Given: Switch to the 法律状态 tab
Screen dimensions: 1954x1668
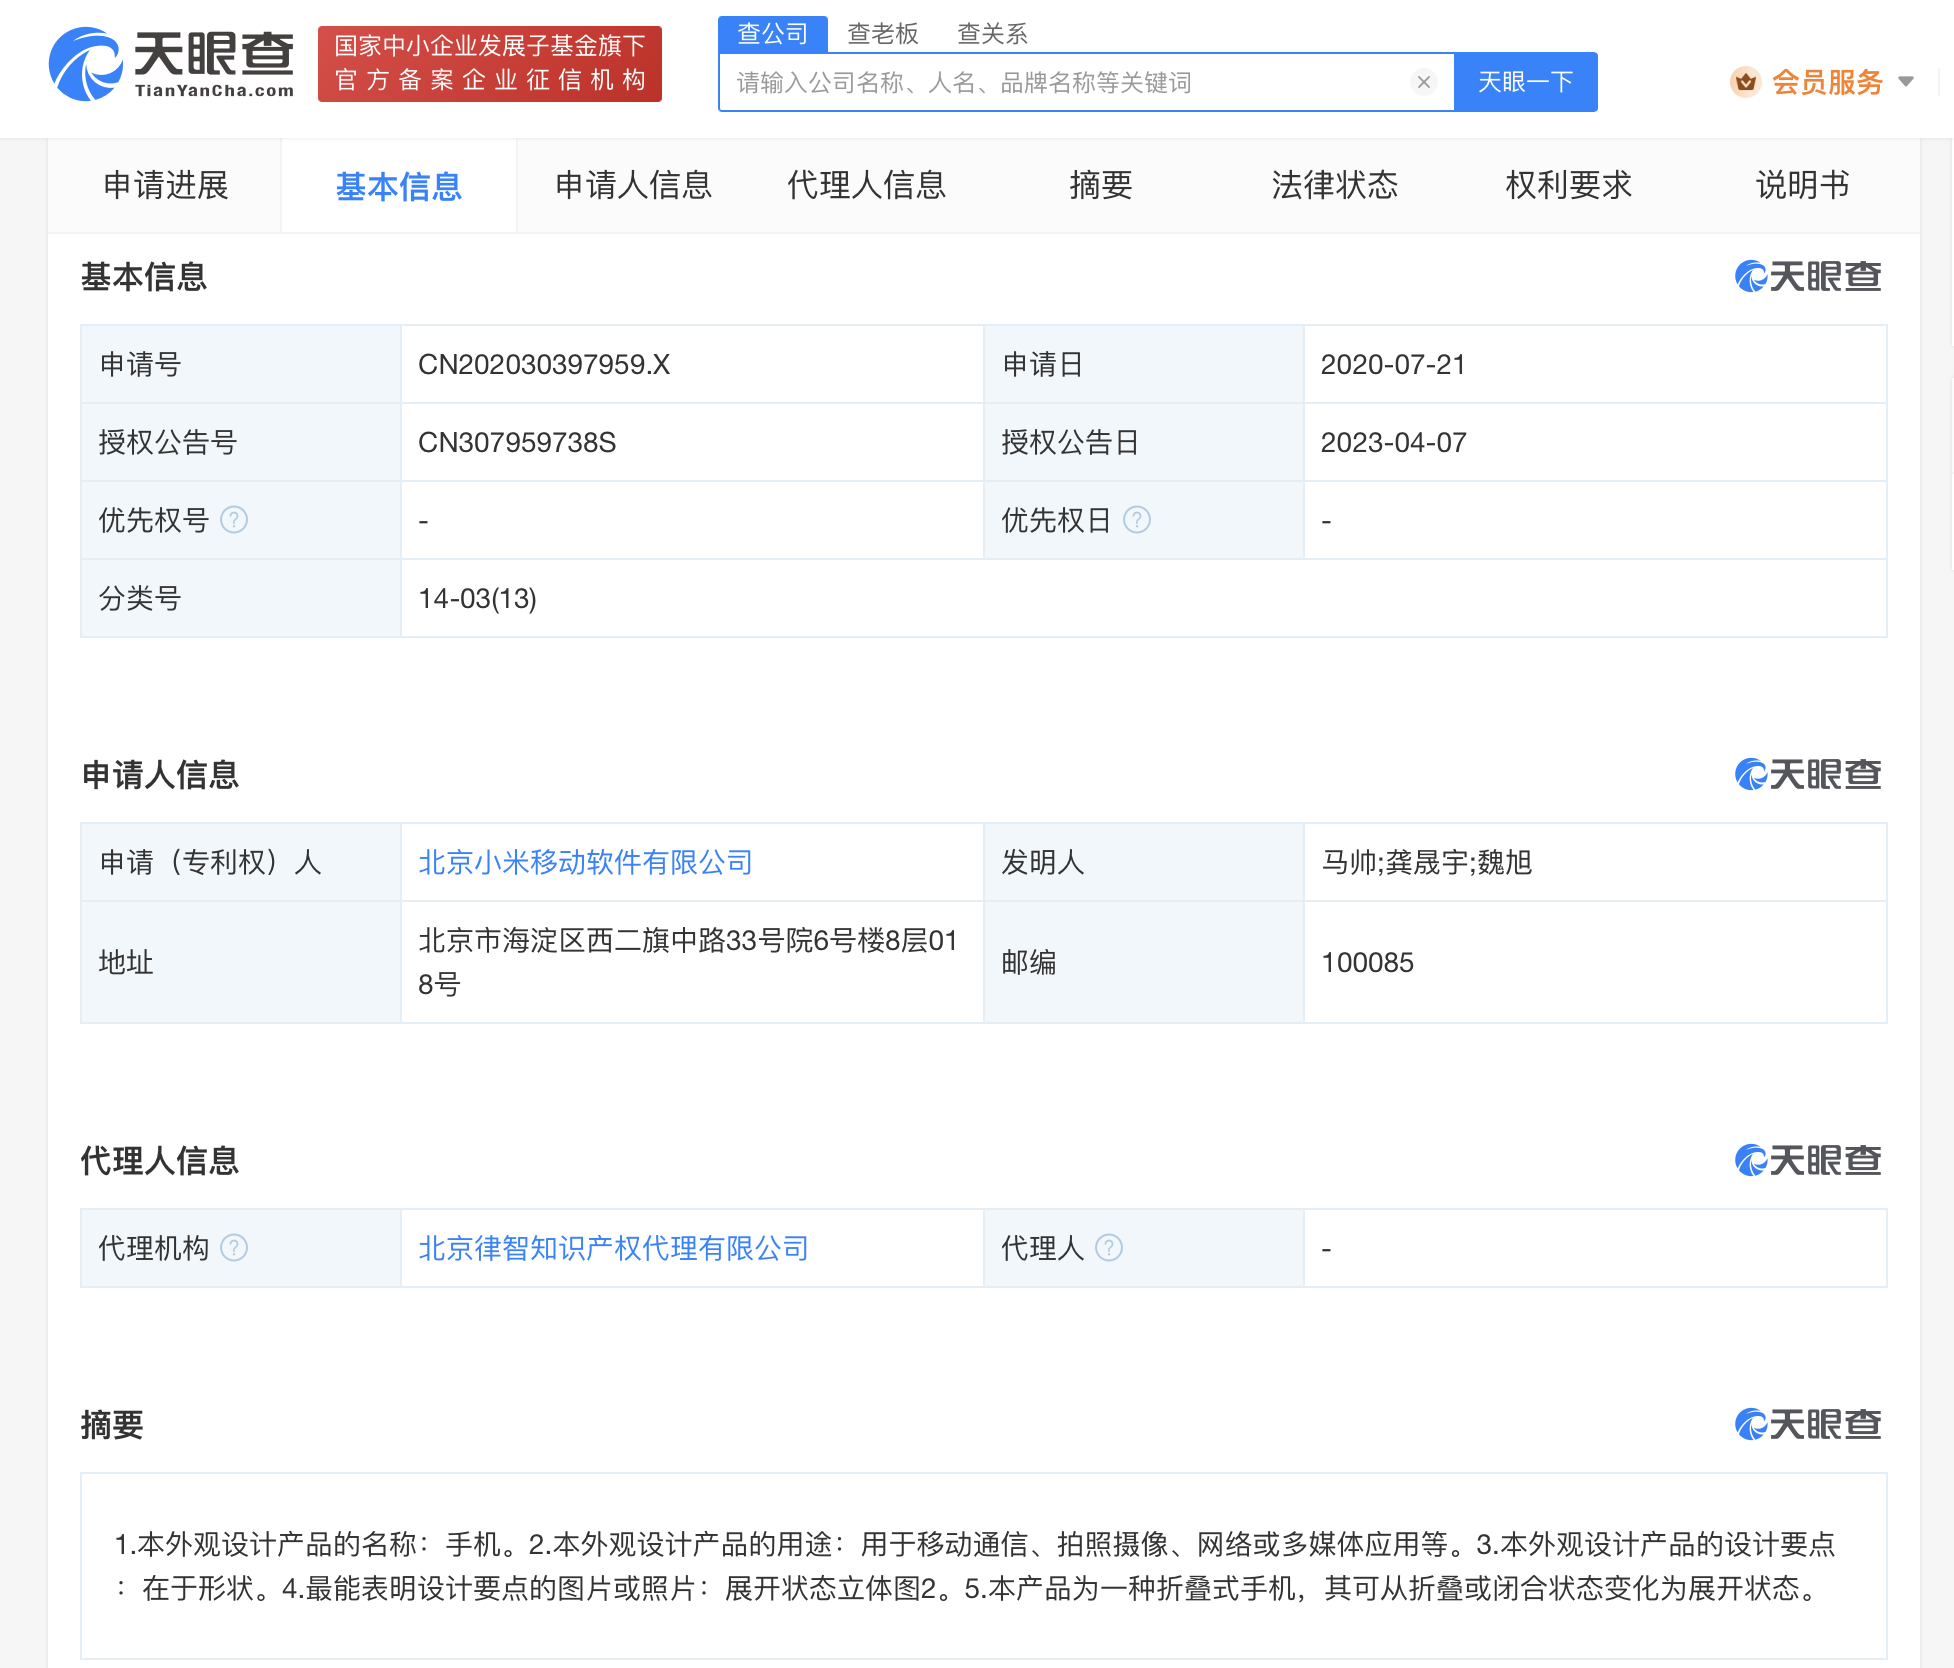Looking at the screenshot, I should (x=1334, y=185).
